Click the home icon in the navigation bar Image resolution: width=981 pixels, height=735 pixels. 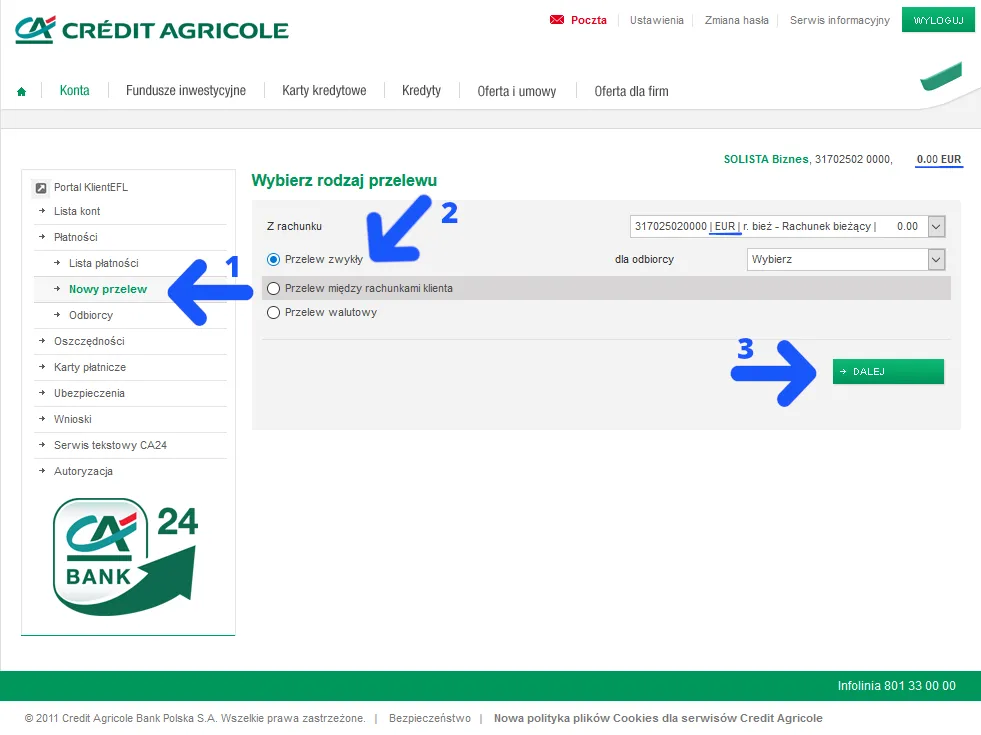click(x=21, y=90)
